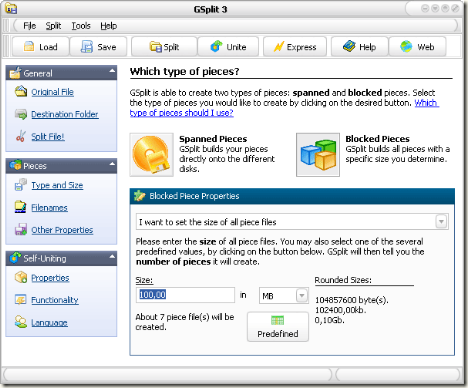Click the Express toolbar button
This screenshot has width=468, height=388.
pyautogui.click(x=295, y=47)
